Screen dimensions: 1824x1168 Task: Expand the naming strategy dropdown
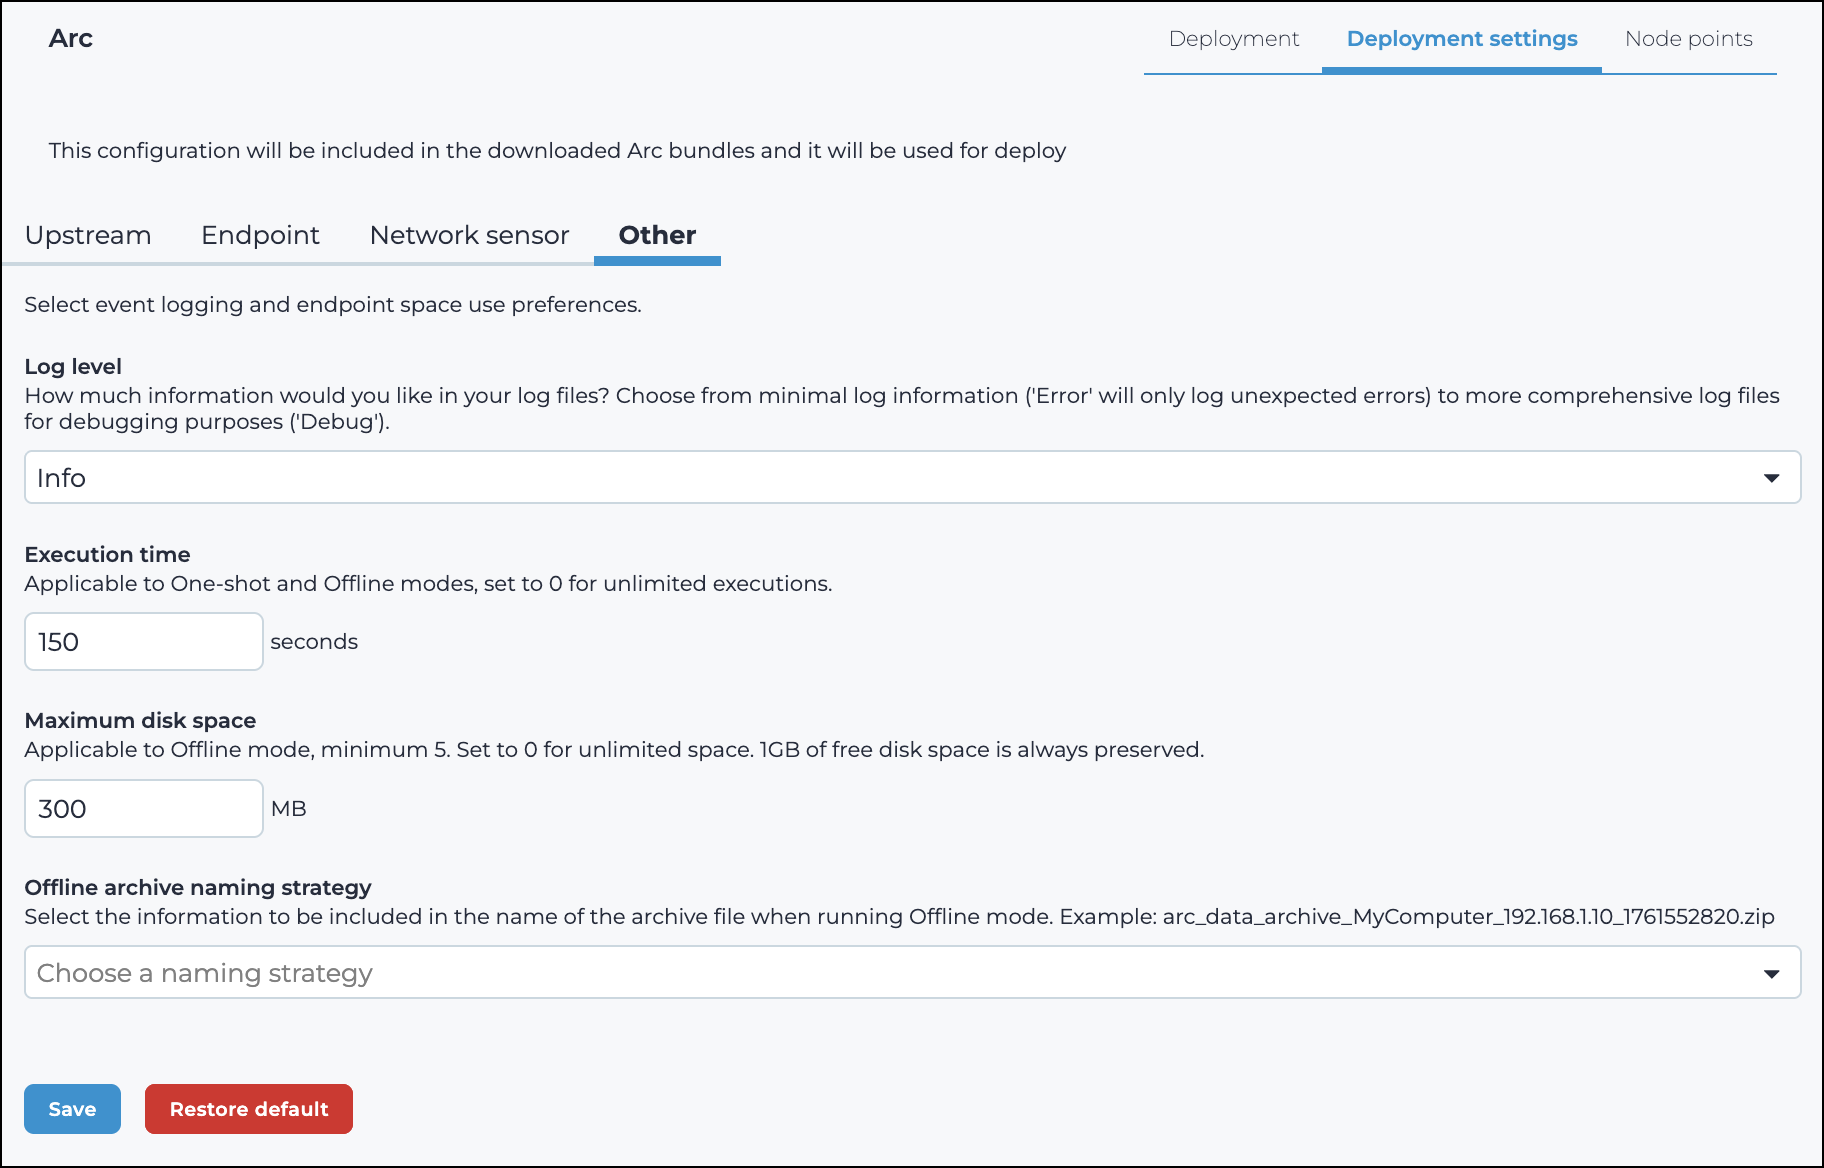click(912, 972)
